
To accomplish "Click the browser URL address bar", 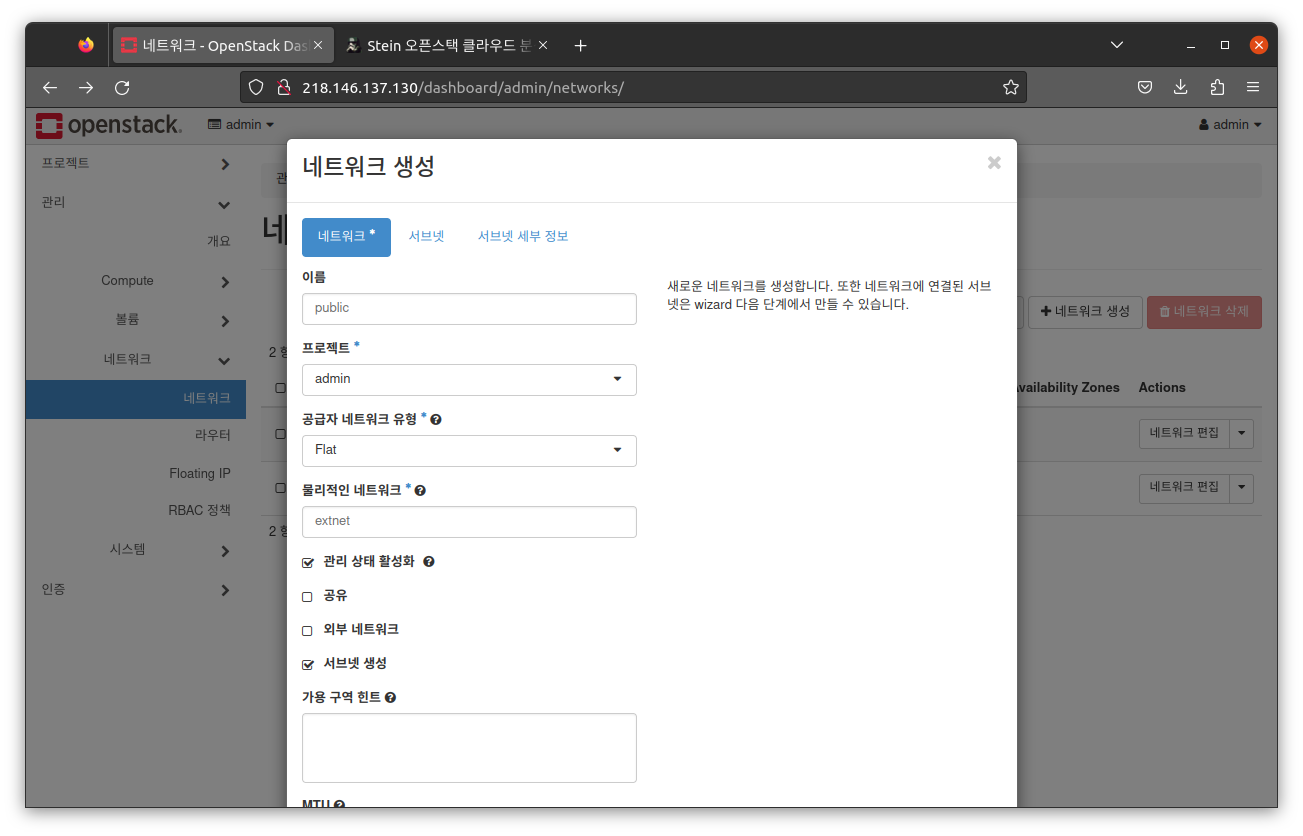I will (633, 87).
